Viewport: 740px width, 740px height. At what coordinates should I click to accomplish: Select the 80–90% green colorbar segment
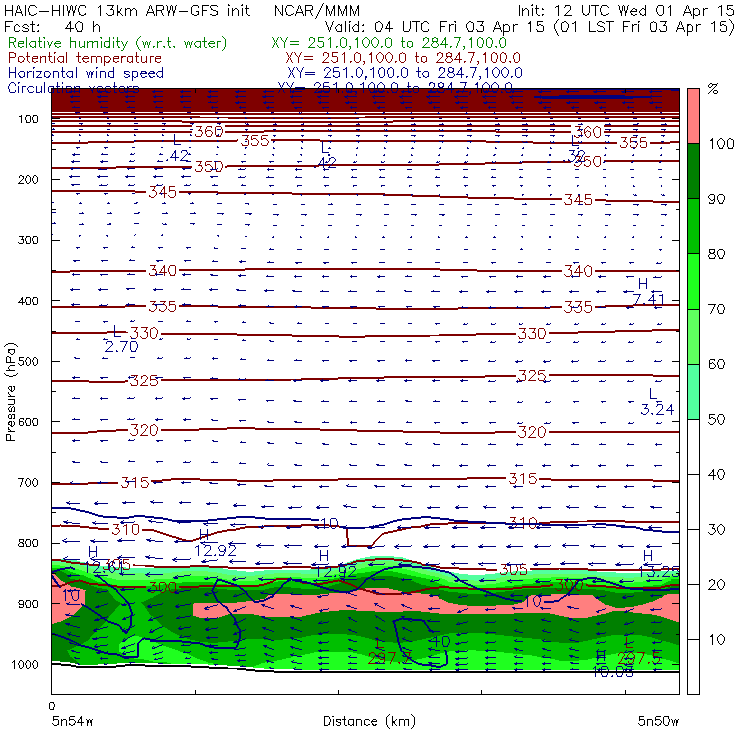(x=693, y=226)
